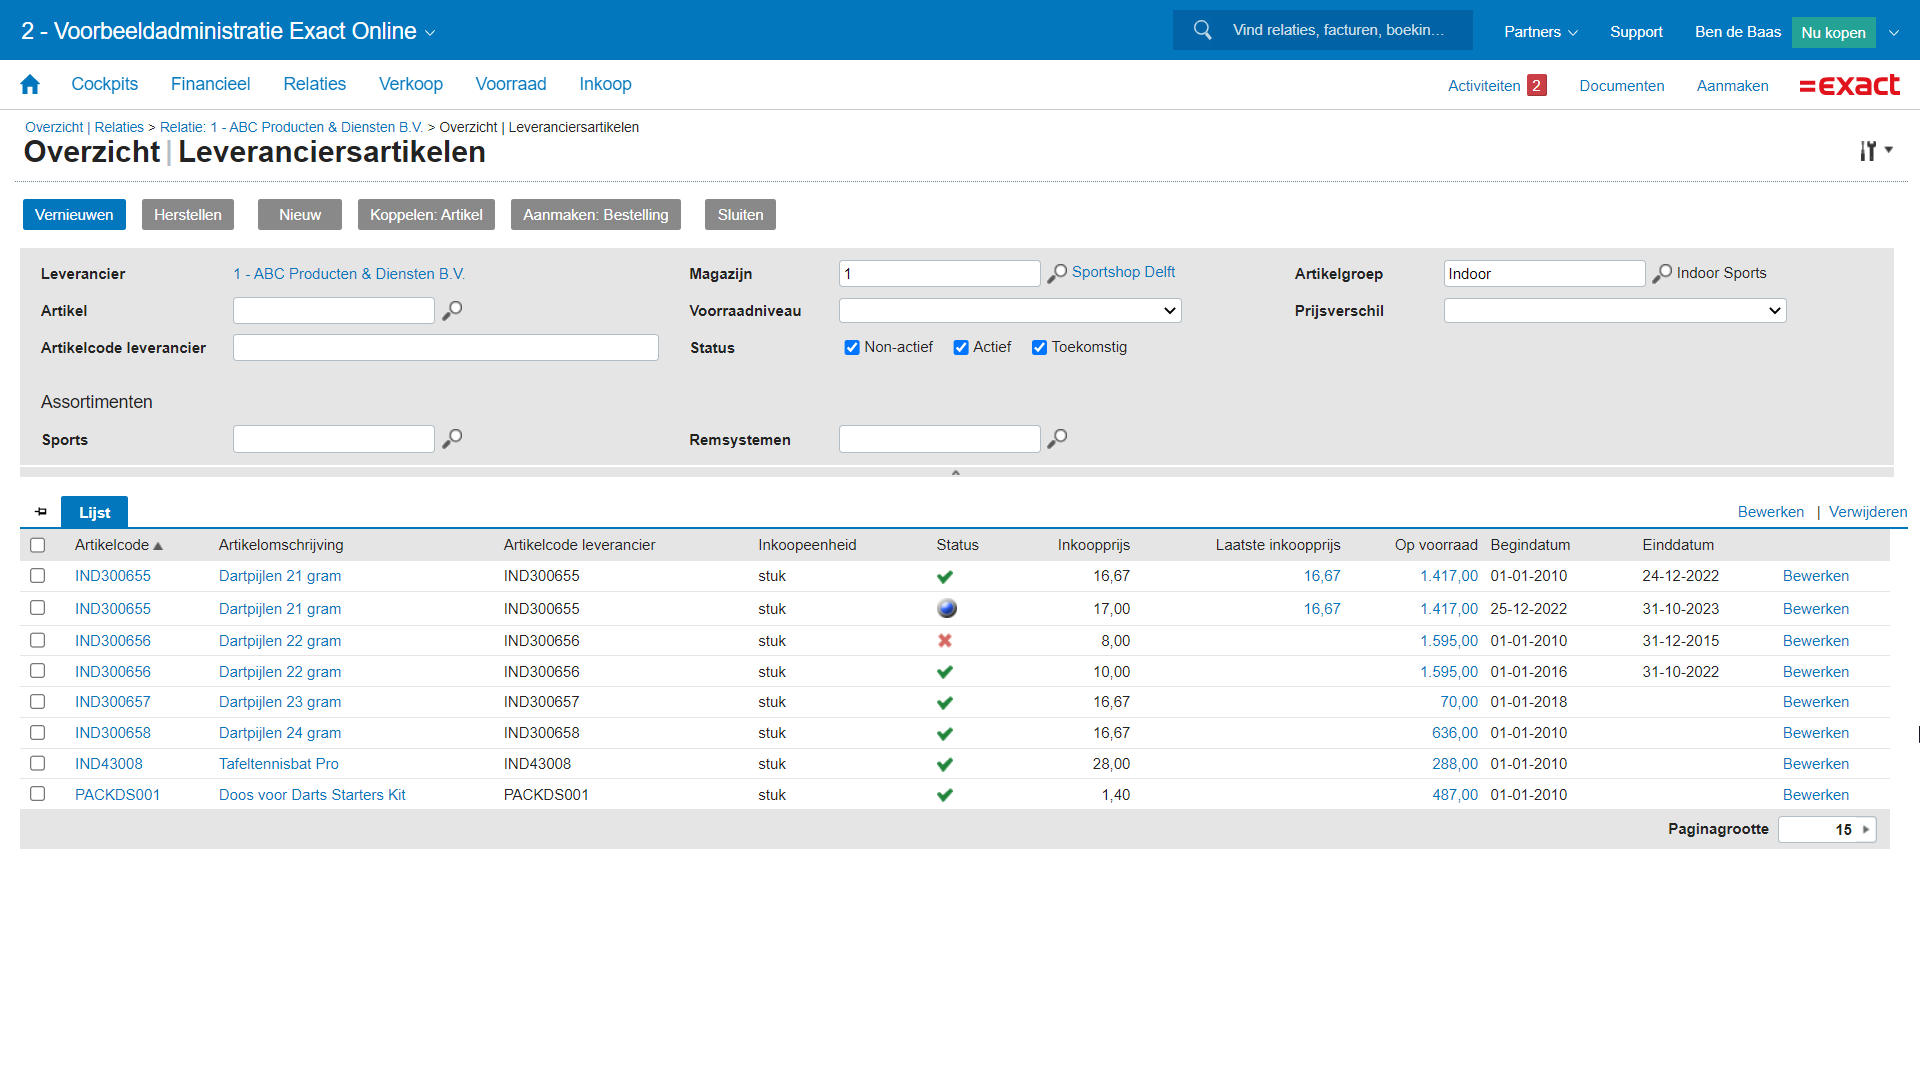Viewport: 1920px width, 1080px height.
Task: Click the search magnifier in top bar
Action: 1203,30
